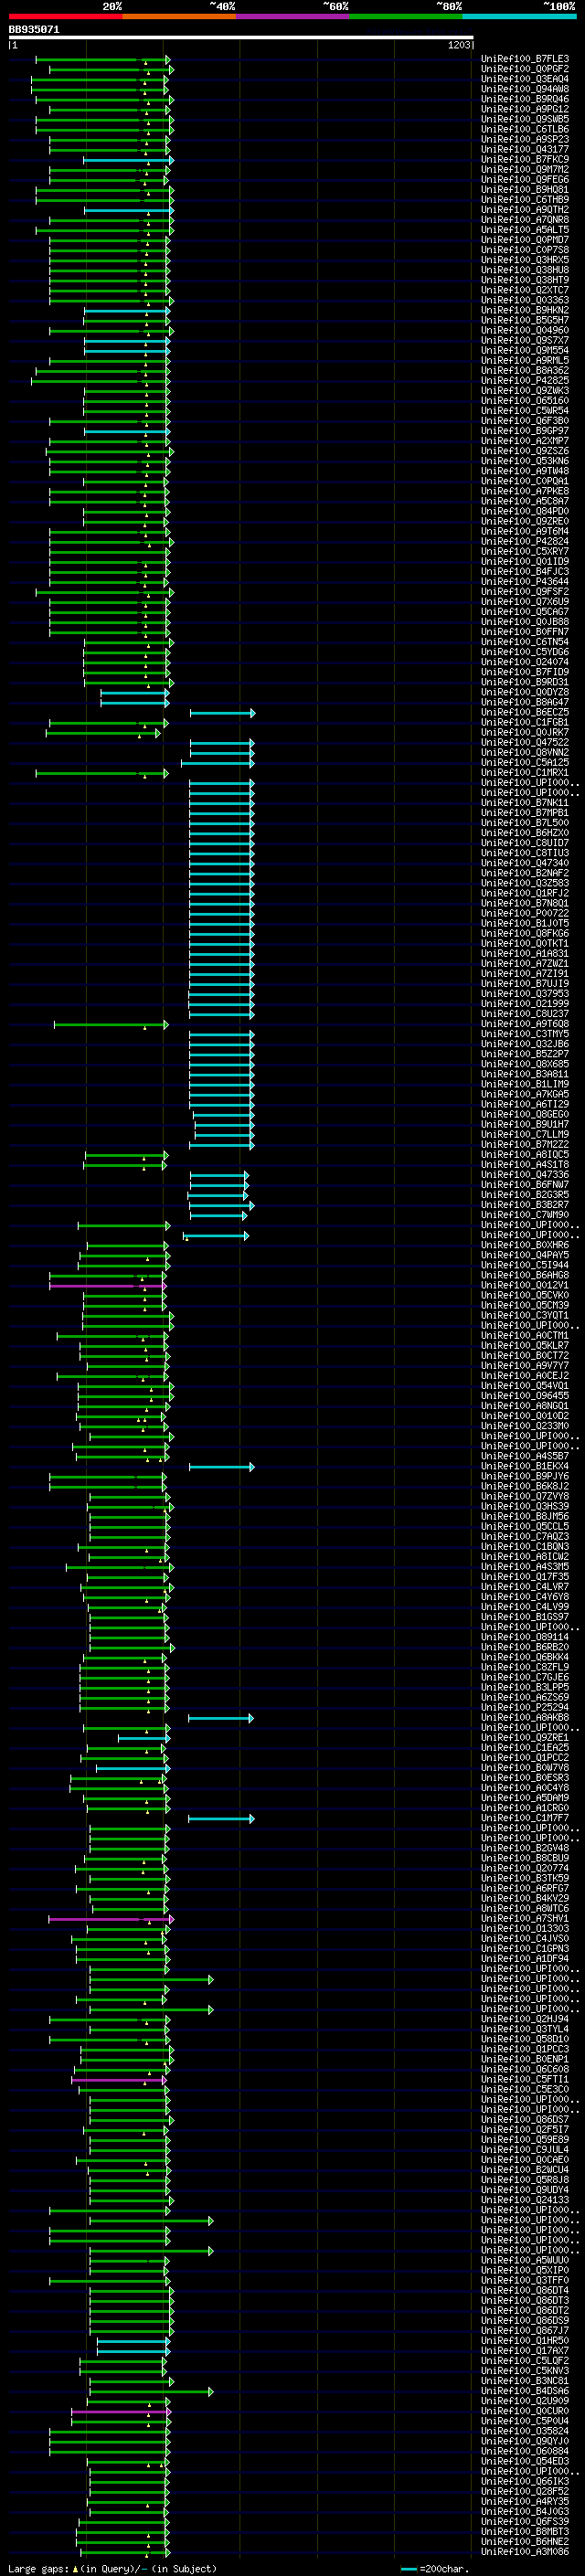Select the UniRef100_Q47522 label
The width and height of the screenshot is (585, 2576).
tap(524, 742)
